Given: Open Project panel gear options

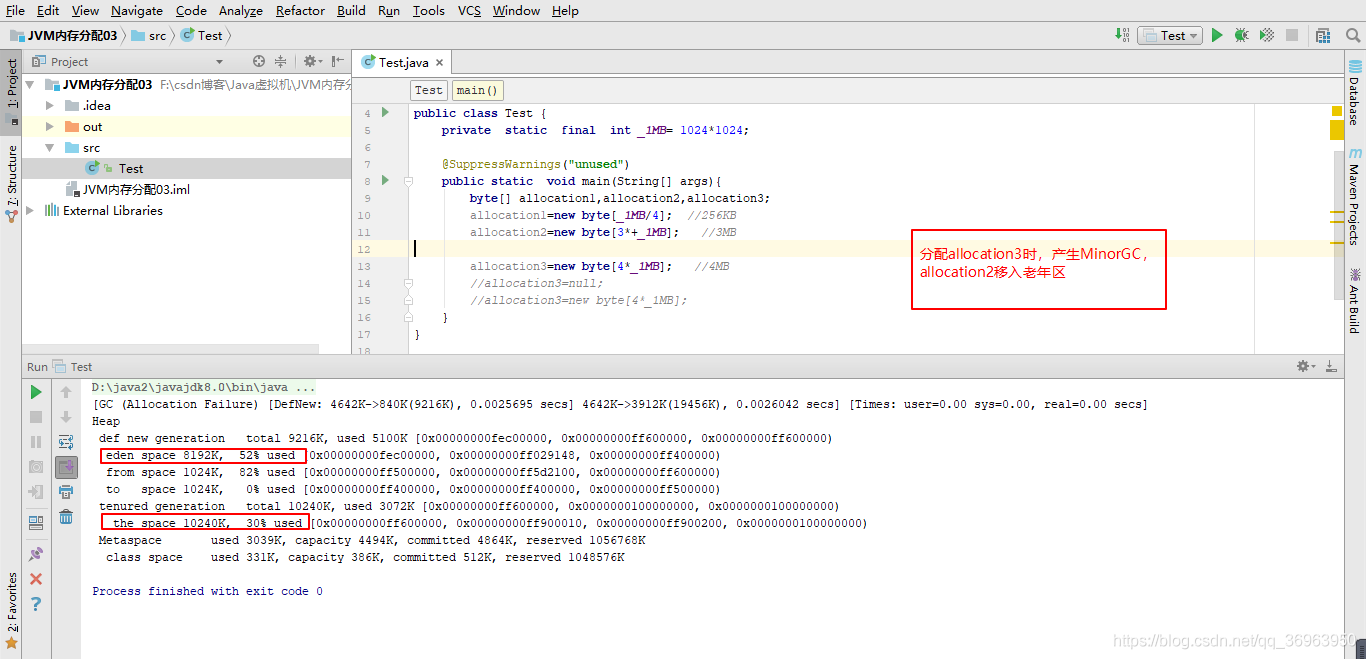Looking at the screenshot, I should point(311,61).
